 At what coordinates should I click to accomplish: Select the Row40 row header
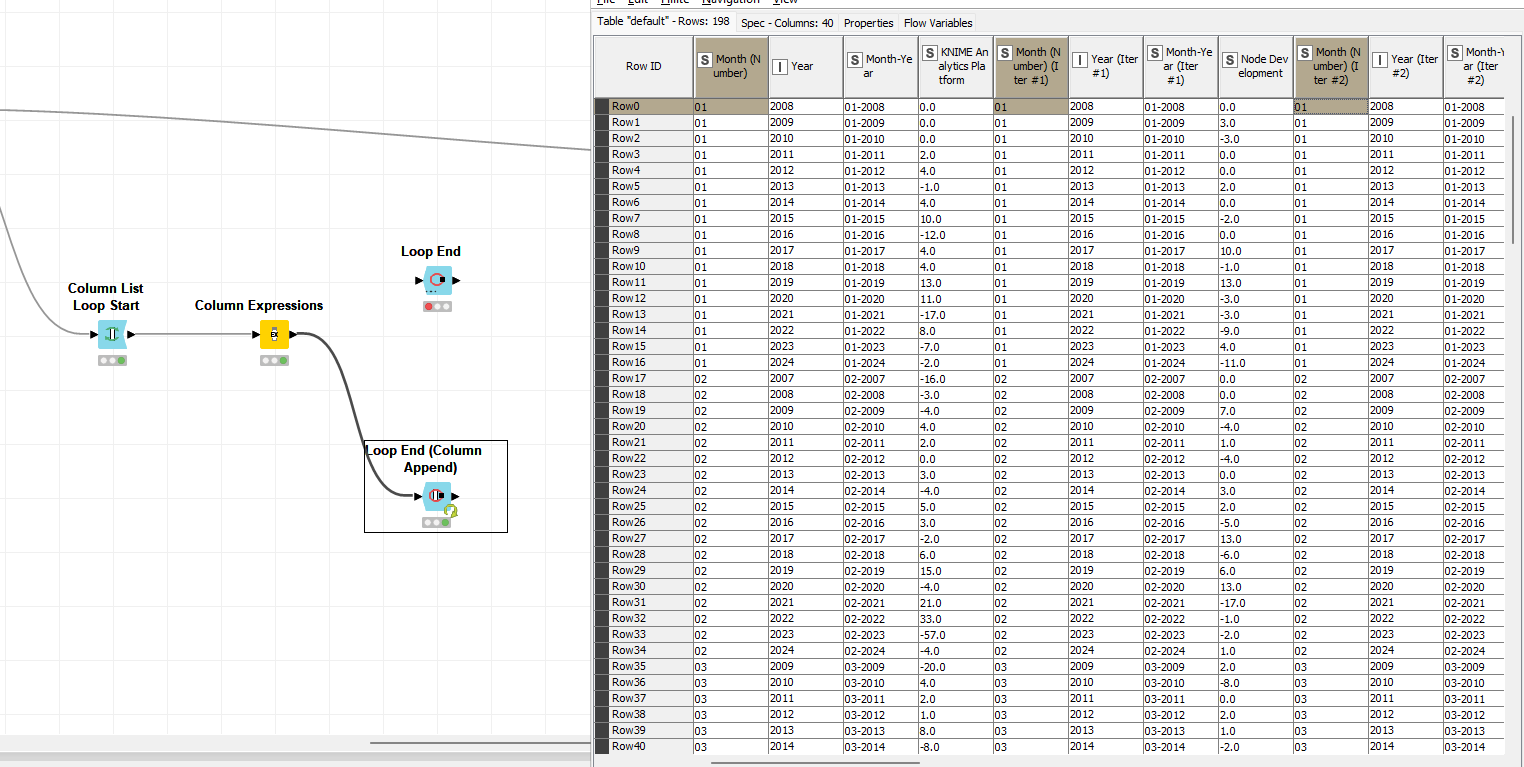[x=643, y=746]
